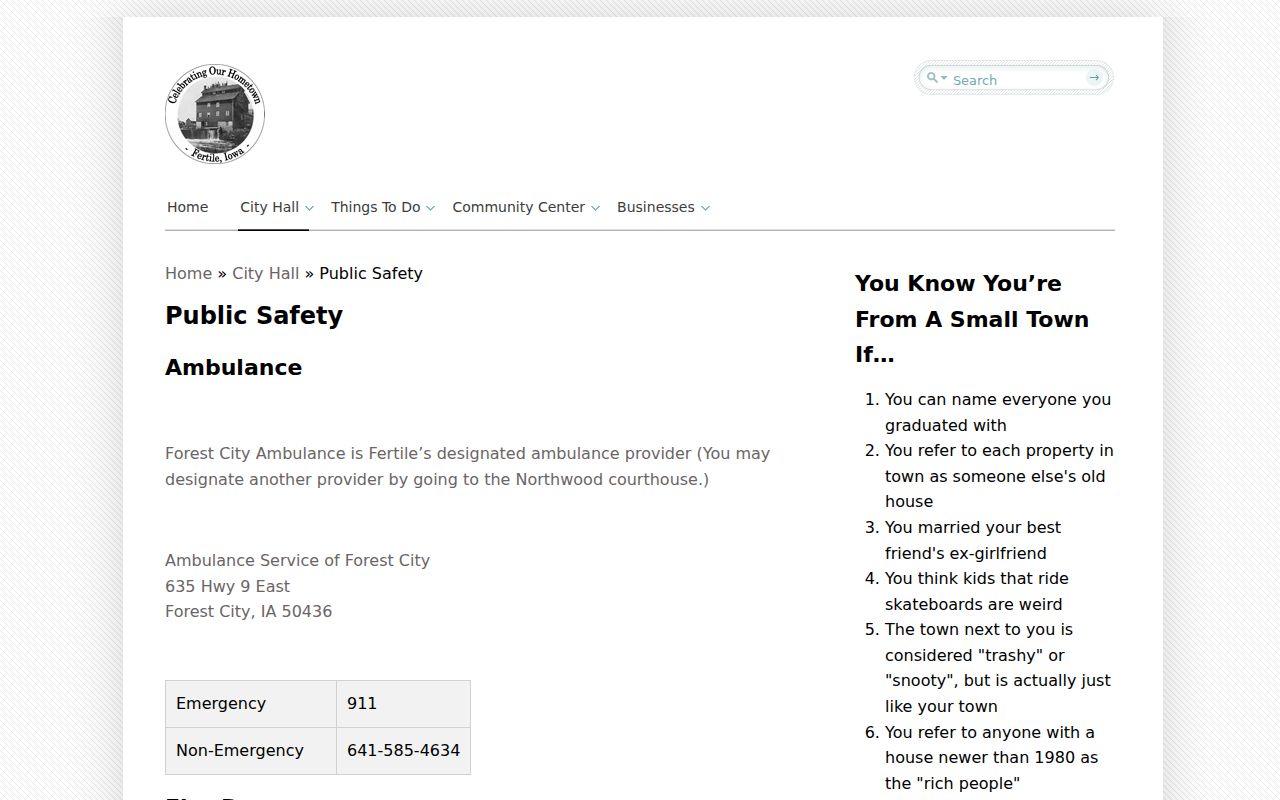Click the phone number 641-585-4634

pyautogui.click(x=404, y=750)
